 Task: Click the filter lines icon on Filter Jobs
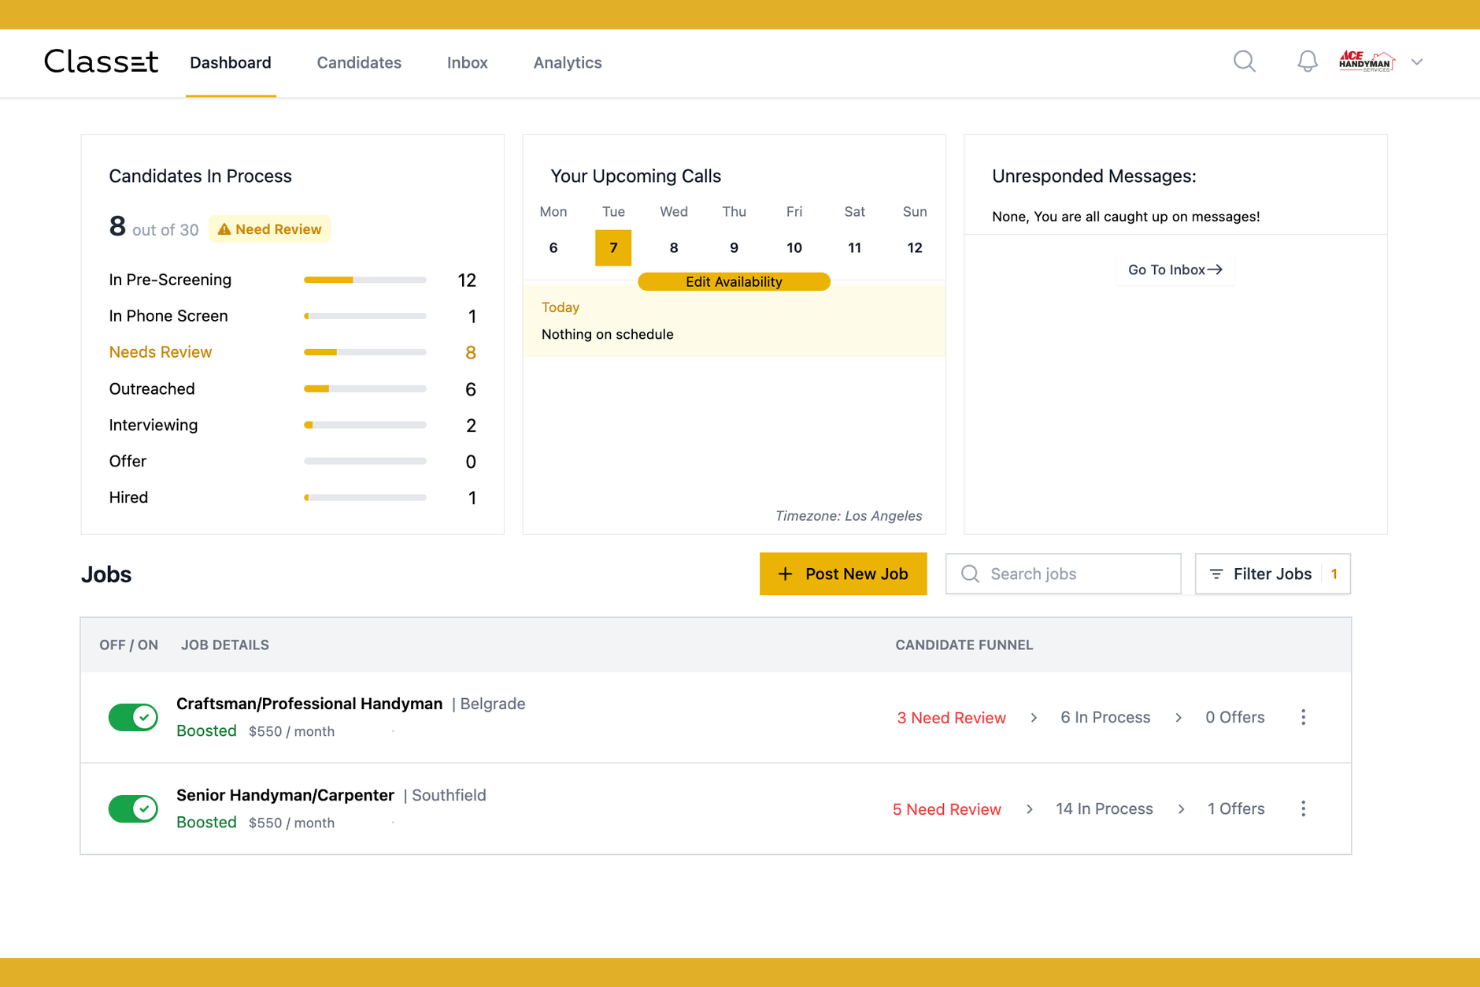click(x=1216, y=574)
